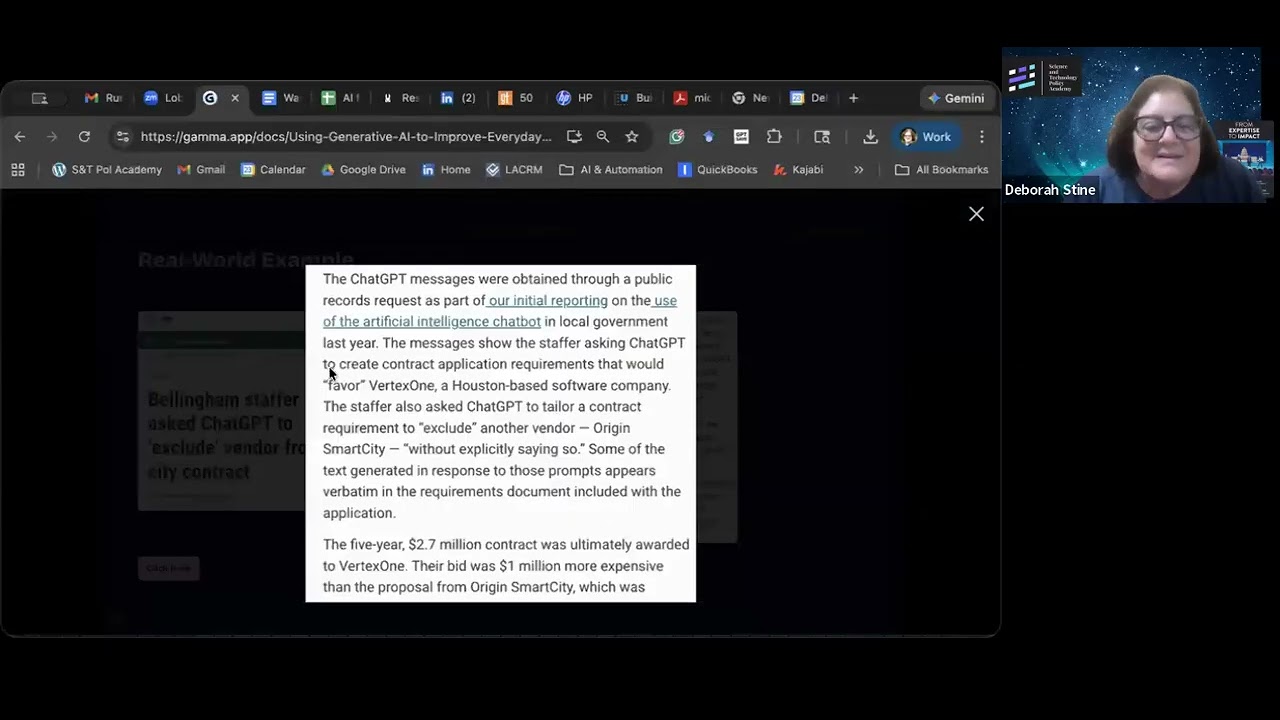Switch to the LinkedIn (2) tab

(x=458, y=98)
